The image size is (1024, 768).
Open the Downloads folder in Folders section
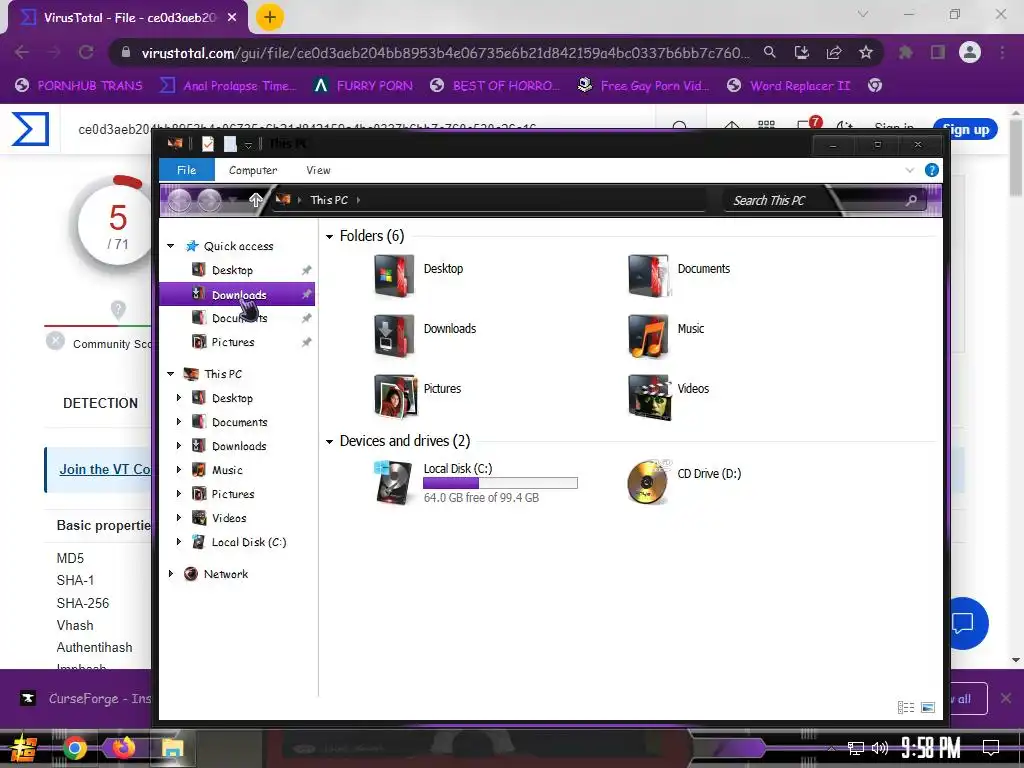click(x=394, y=336)
